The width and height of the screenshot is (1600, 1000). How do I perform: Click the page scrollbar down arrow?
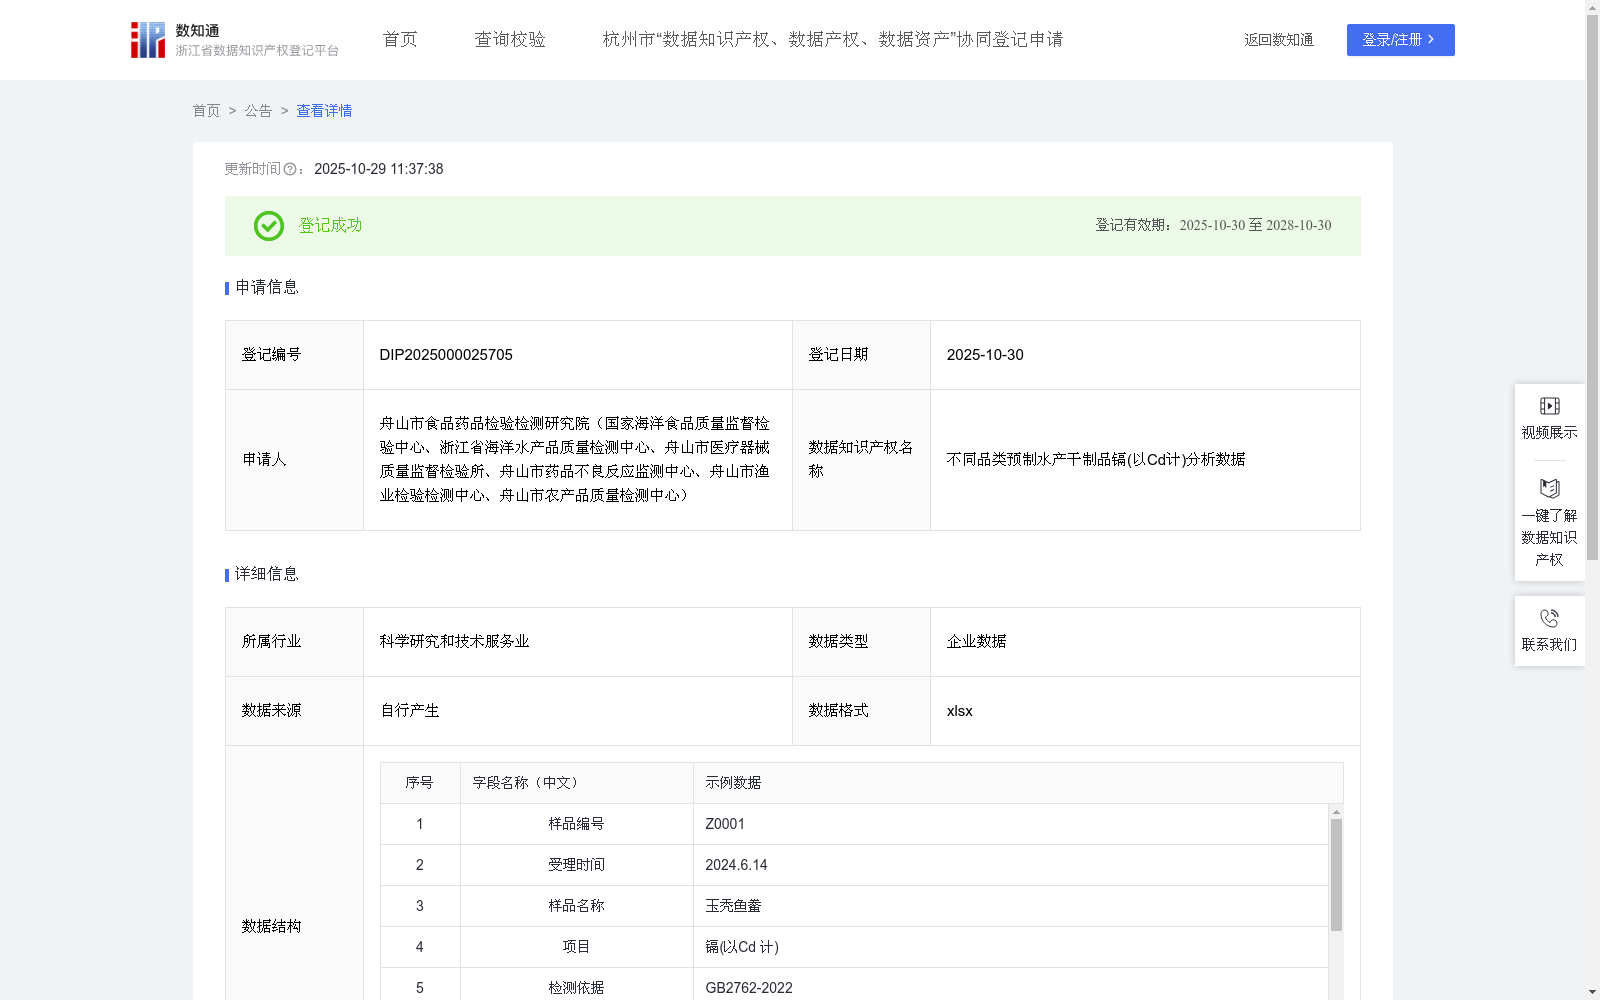pos(1592,992)
